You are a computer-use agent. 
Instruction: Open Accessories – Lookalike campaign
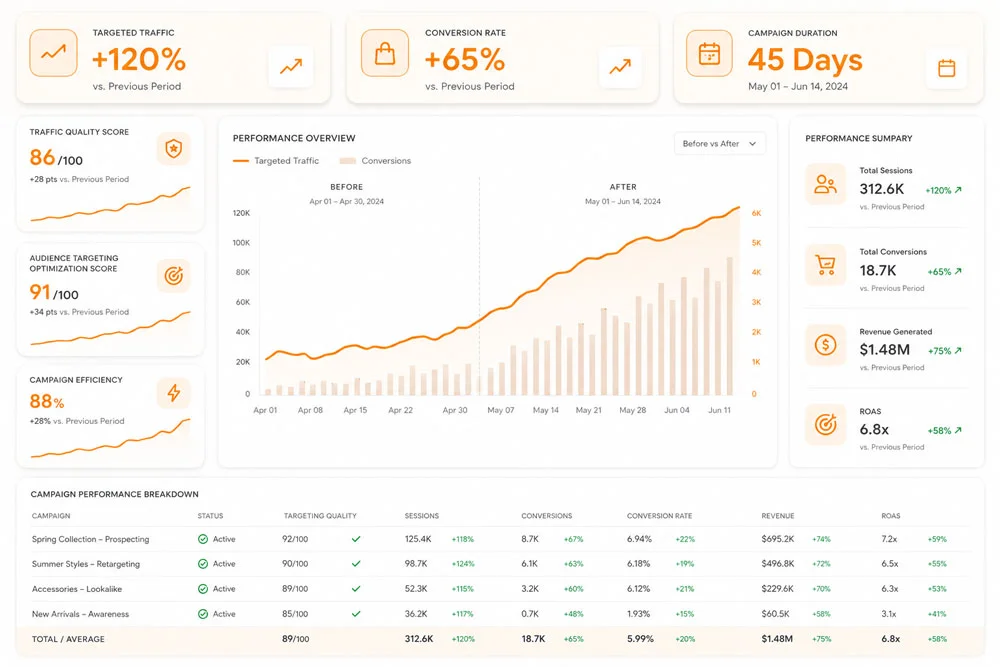point(77,589)
